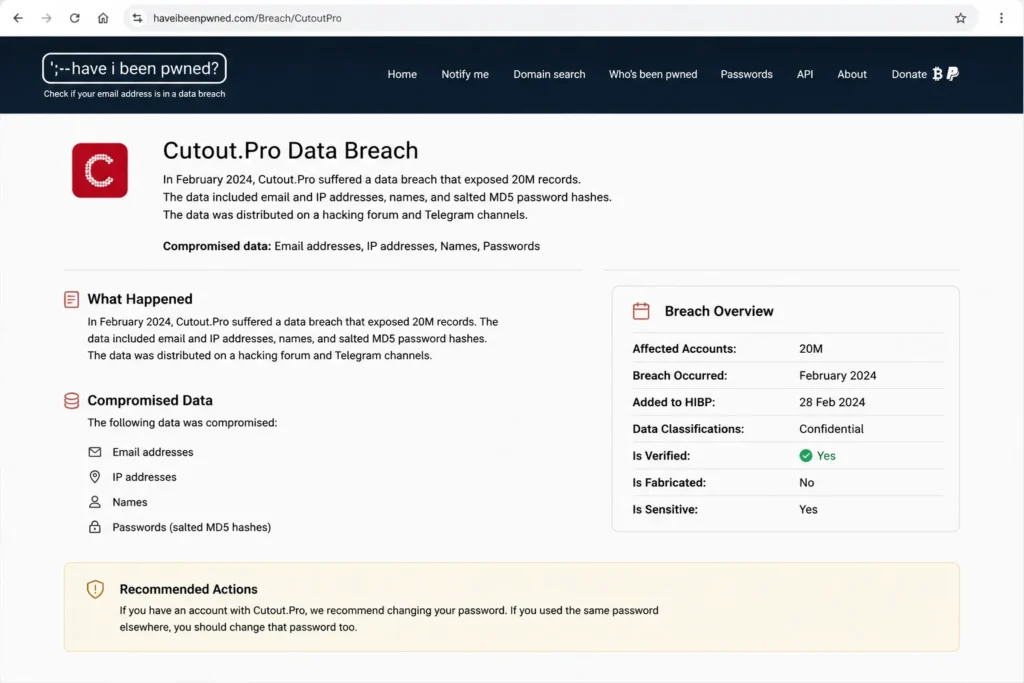Open the Notify me nav item
The height and width of the screenshot is (683, 1024).
coord(465,74)
